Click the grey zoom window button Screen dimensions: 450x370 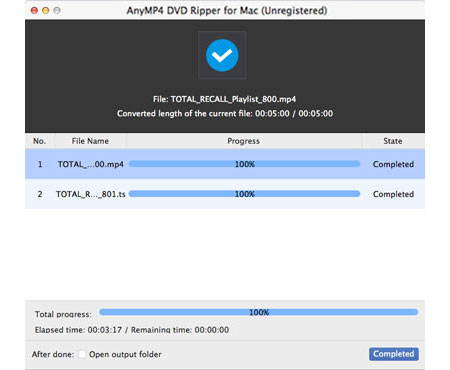pyautogui.click(x=57, y=11)
